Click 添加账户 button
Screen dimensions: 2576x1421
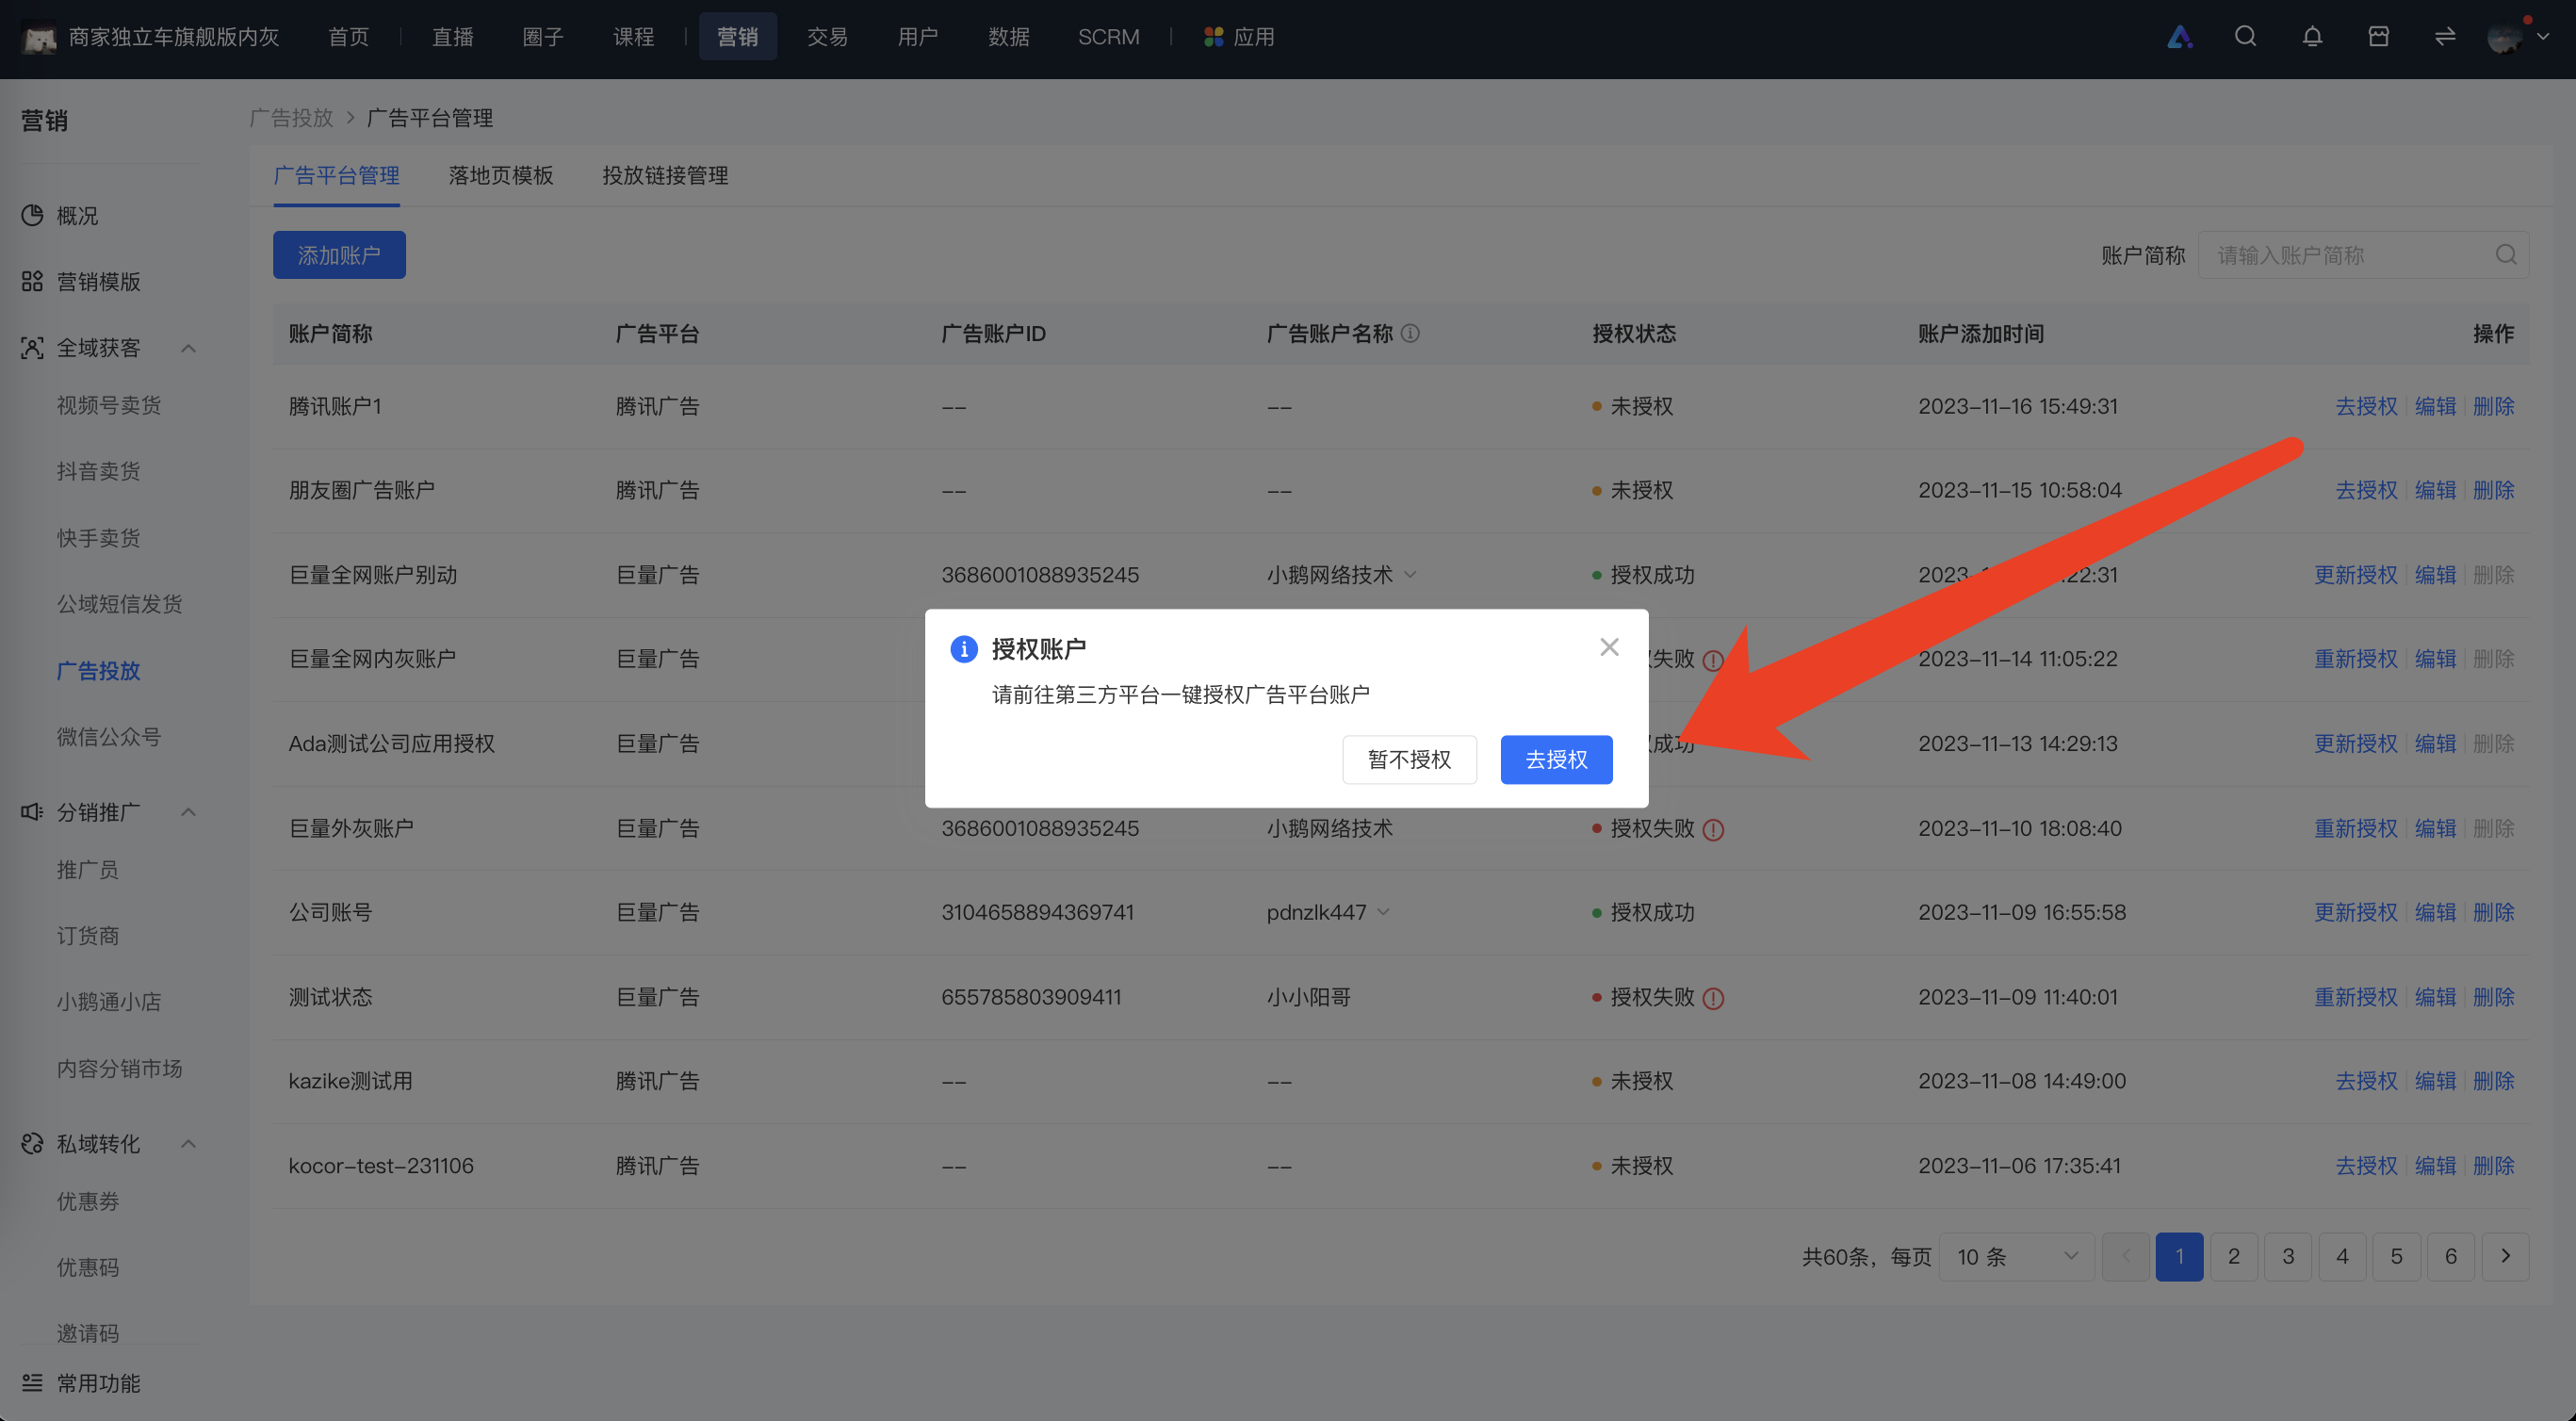339,255
